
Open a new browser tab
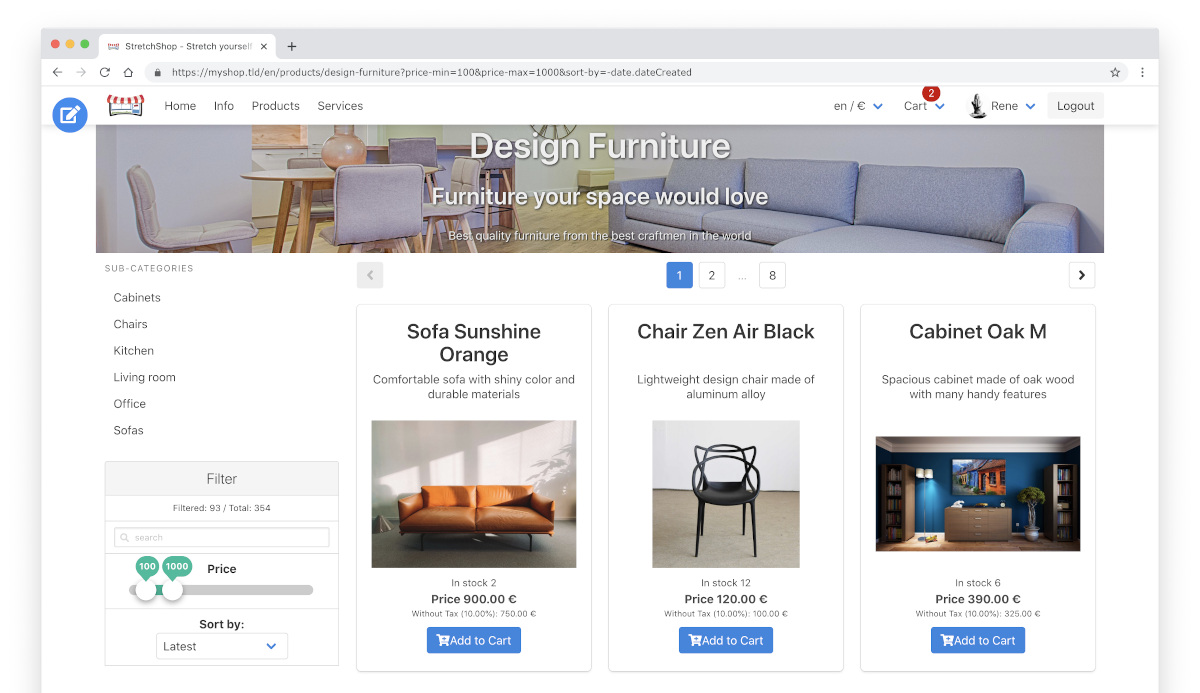coord(292,46)
